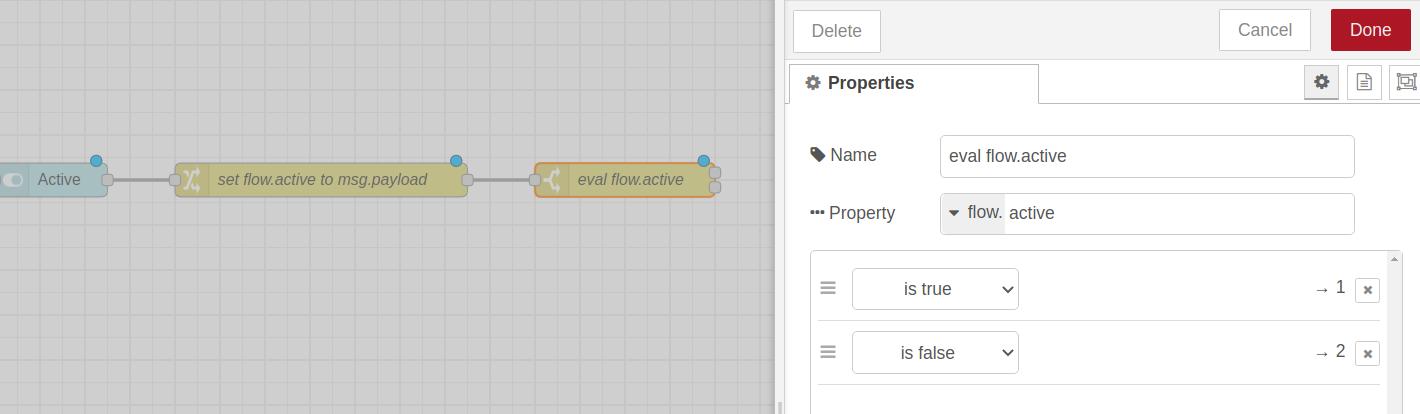This screenshot has width=1420, height=414.
Task: Click output port of set flow.active node
Action: (x=467, y=180)
